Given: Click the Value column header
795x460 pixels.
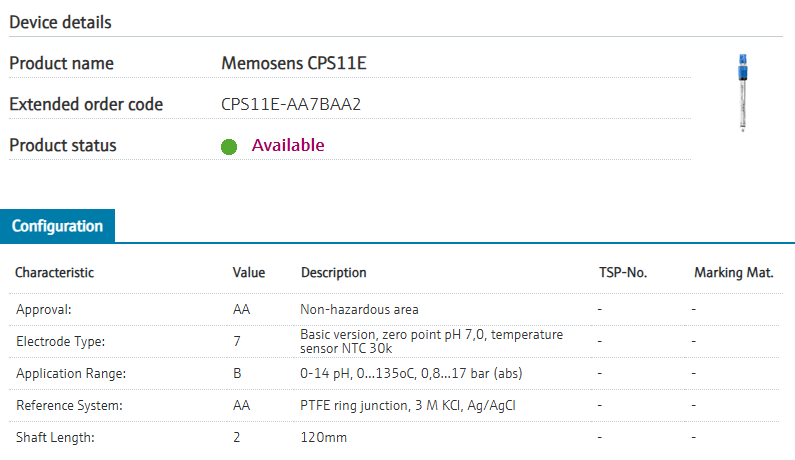Looking at the screenshot, I should tap(249, 272).
